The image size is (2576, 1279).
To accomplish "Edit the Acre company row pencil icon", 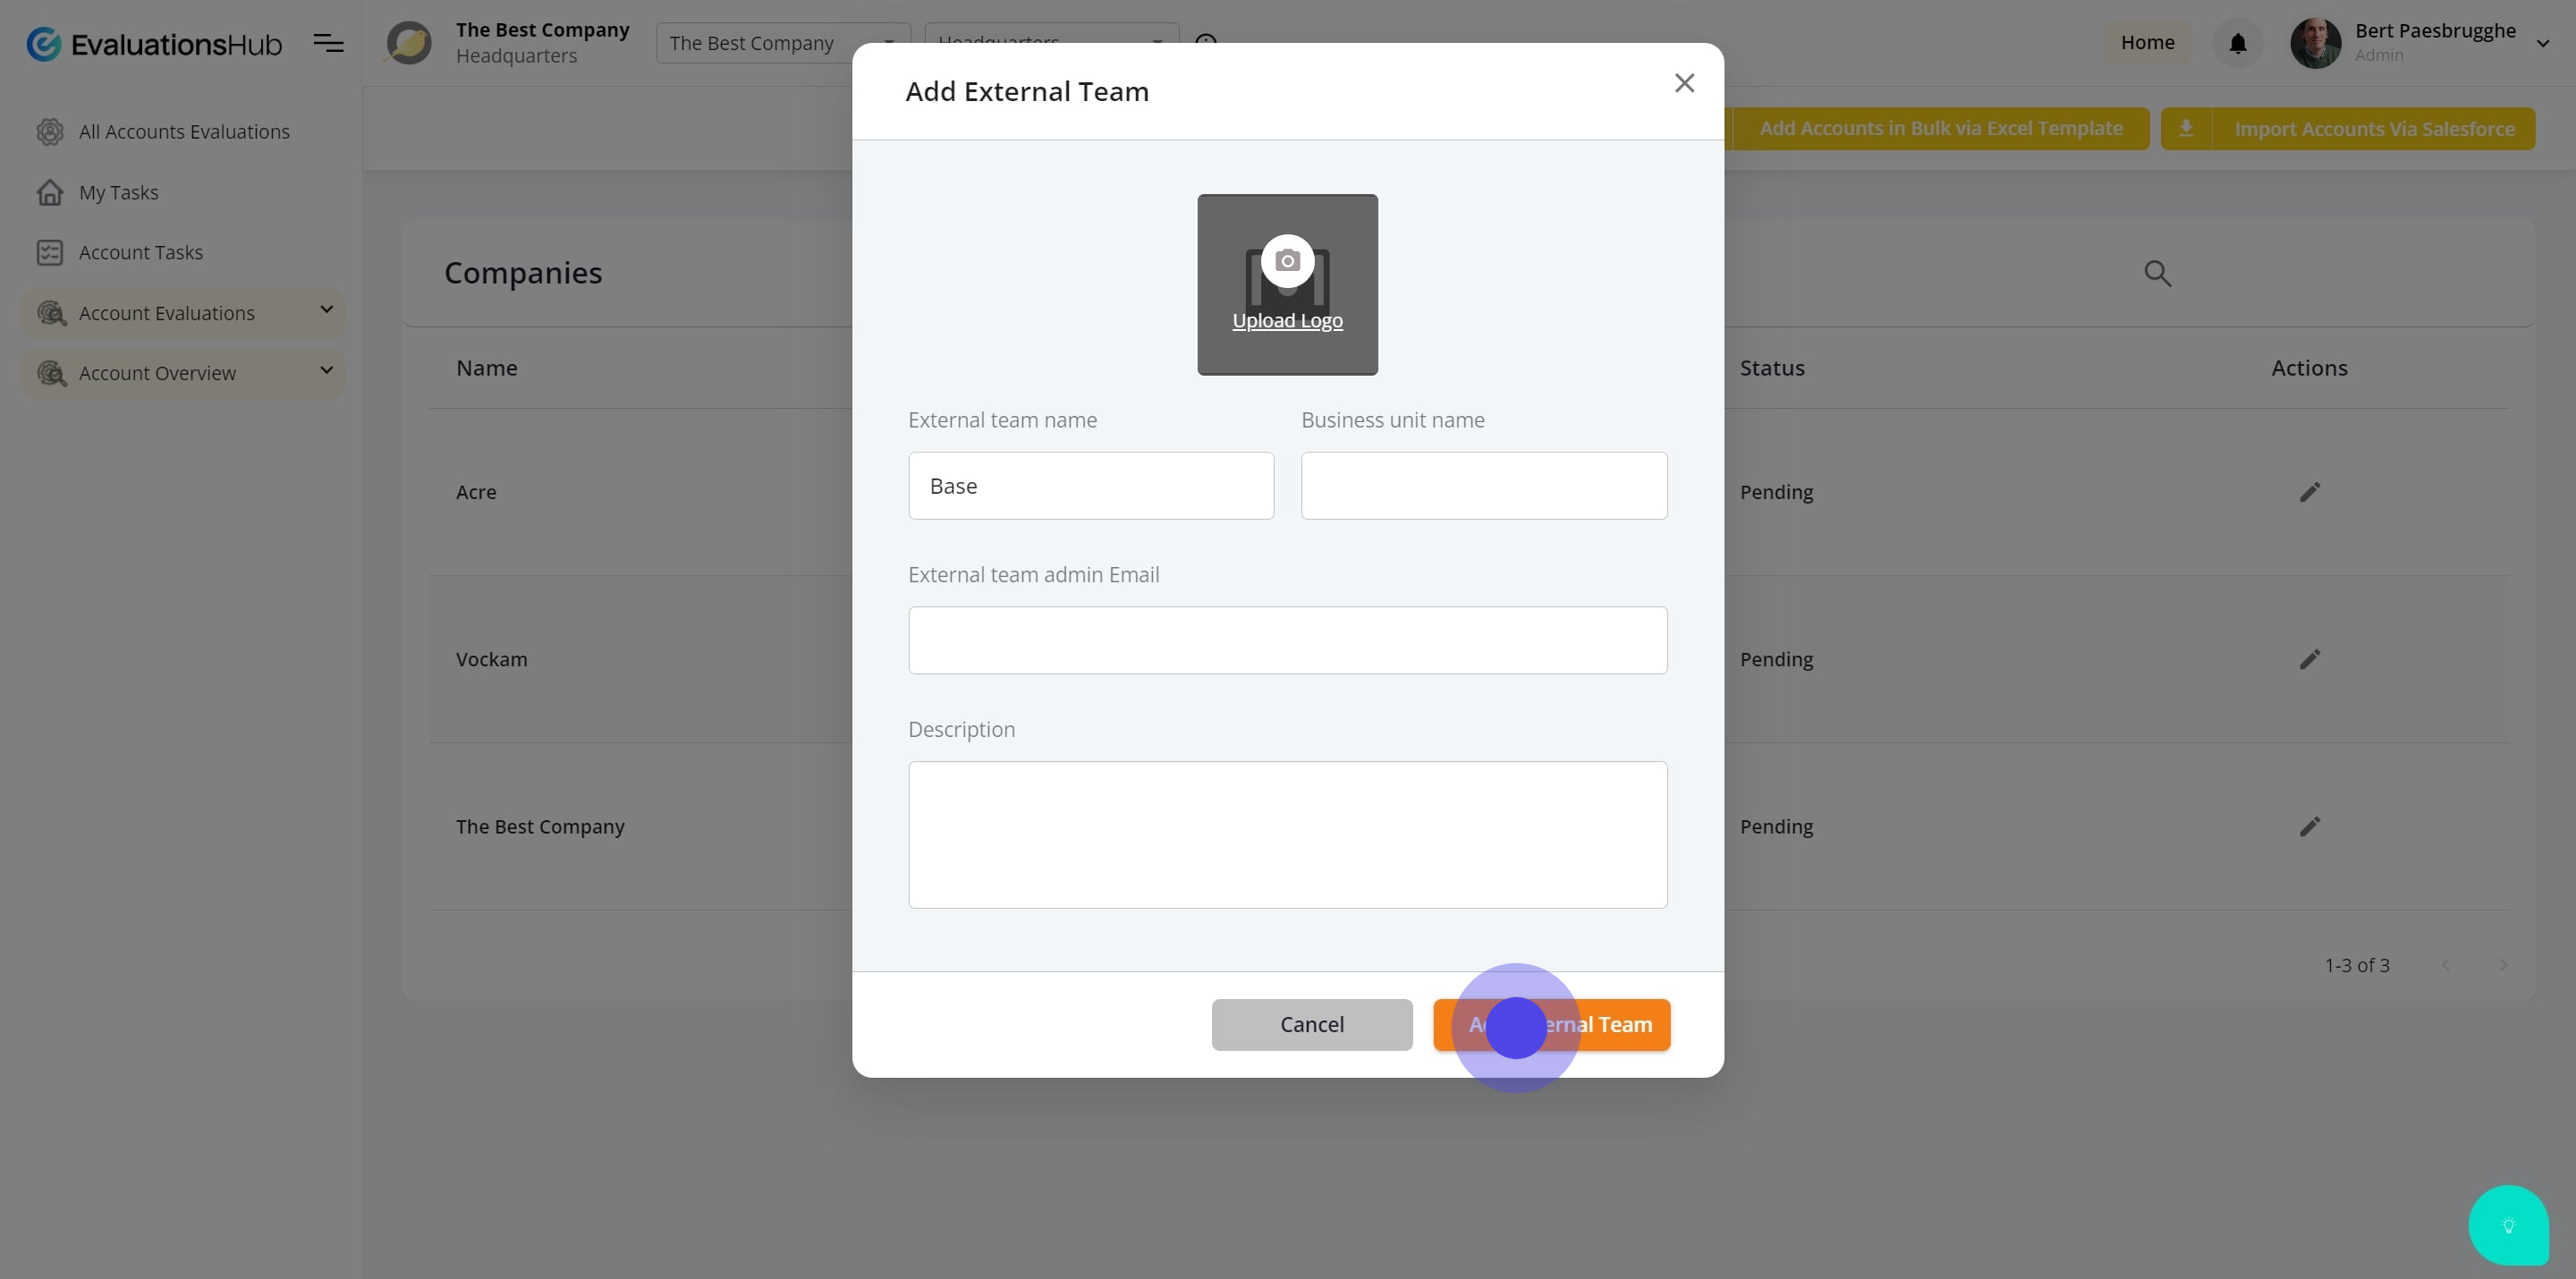I will 2309,492.
